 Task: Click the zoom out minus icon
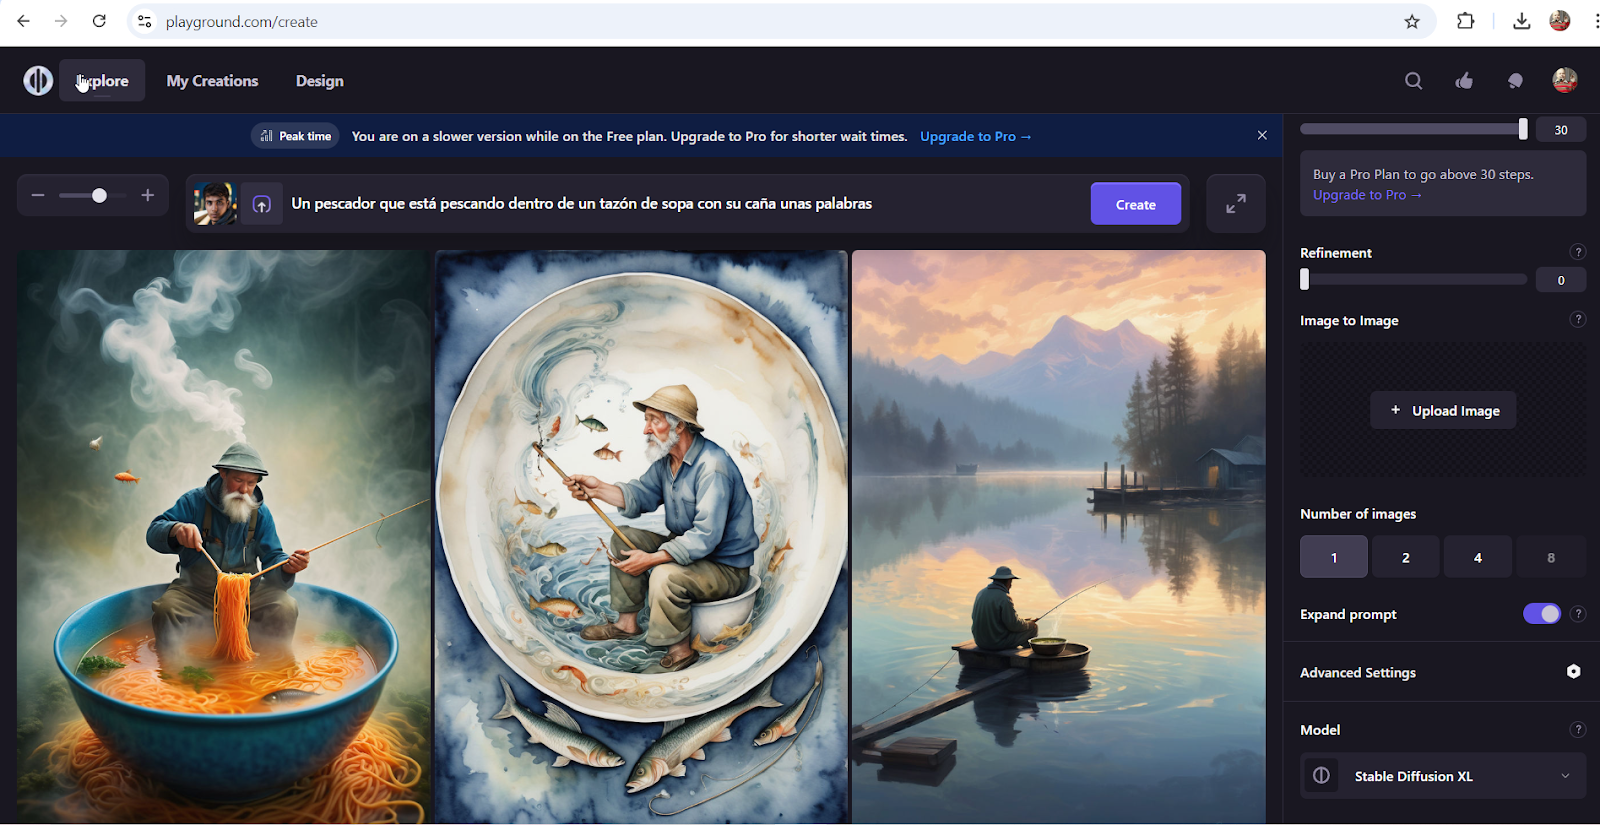[x=38, y=195]
